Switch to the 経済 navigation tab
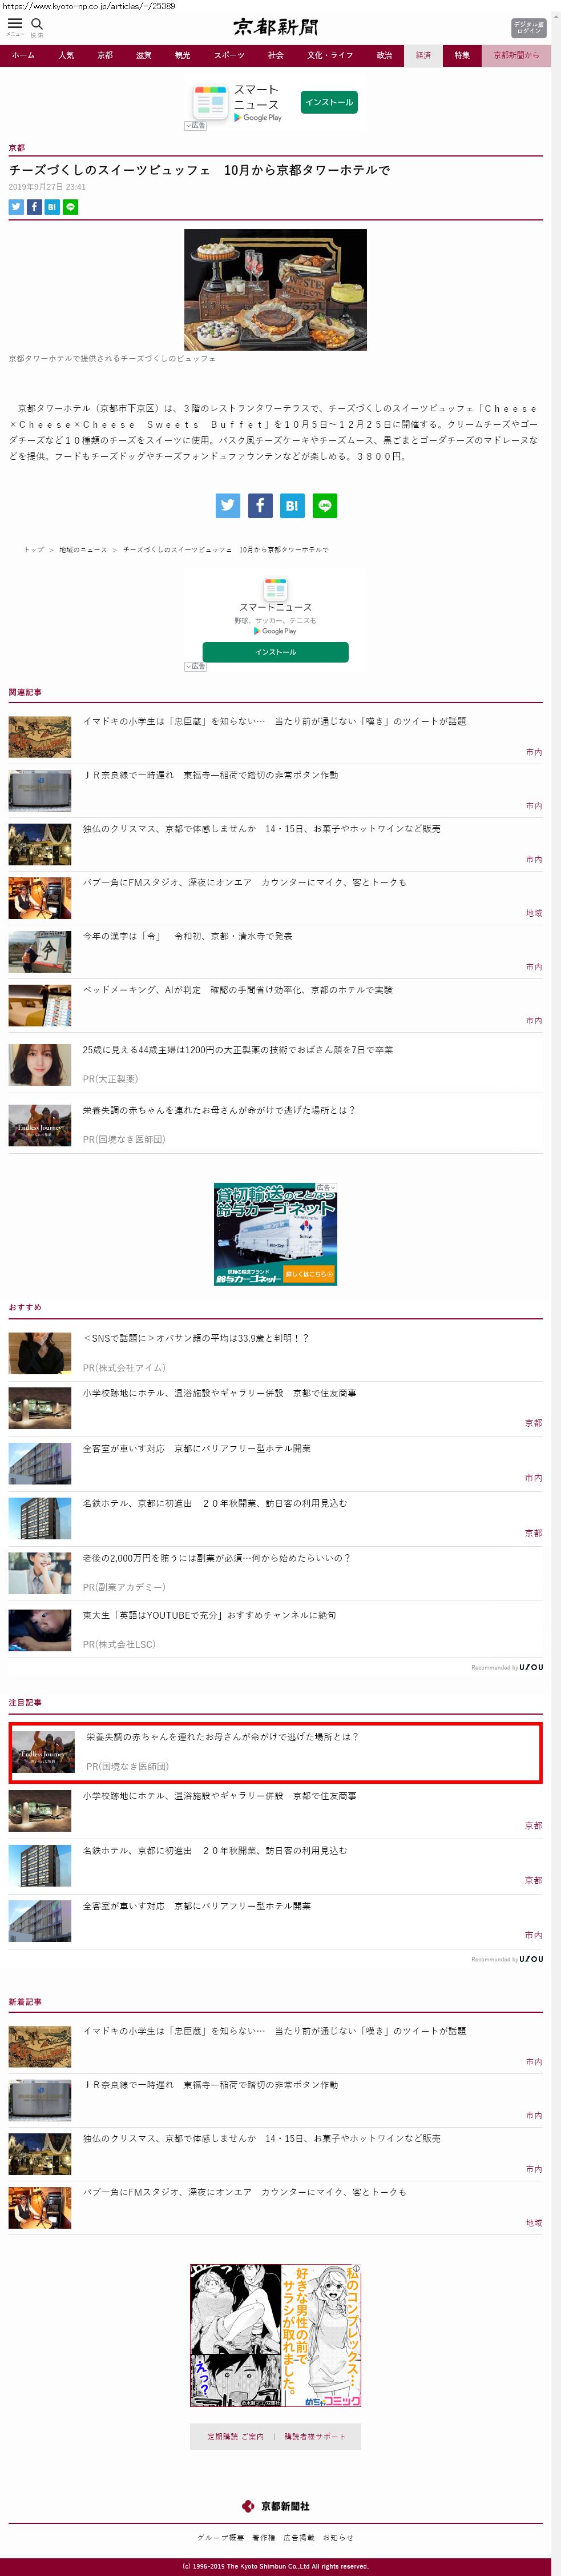Image resolution: width=561 pixels, height=2576 pixels. point(423,56)
